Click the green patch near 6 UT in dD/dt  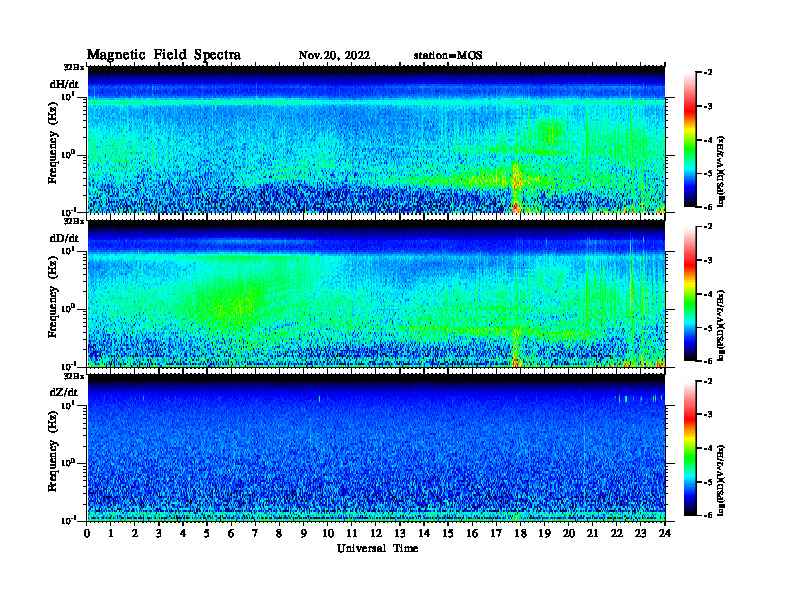(235, 302)
